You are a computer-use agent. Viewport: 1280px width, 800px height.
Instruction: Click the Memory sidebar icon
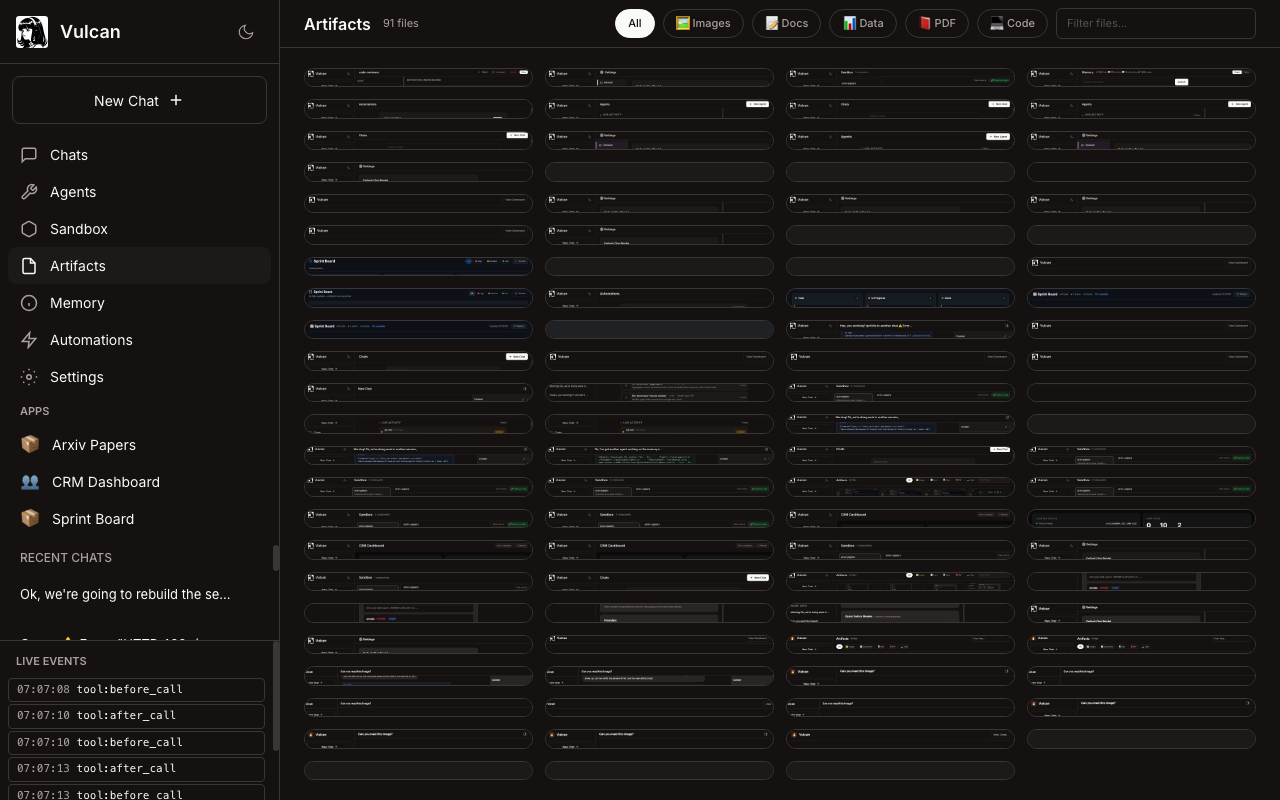pyautogui.click(x=29, y=303)
